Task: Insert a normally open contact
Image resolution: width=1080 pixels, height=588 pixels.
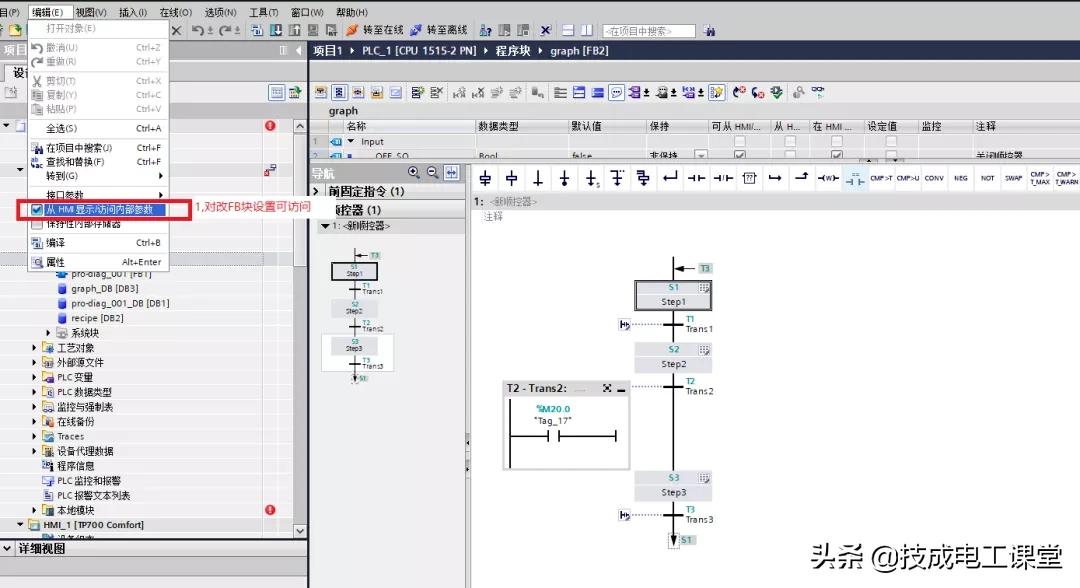Action: 695,178
